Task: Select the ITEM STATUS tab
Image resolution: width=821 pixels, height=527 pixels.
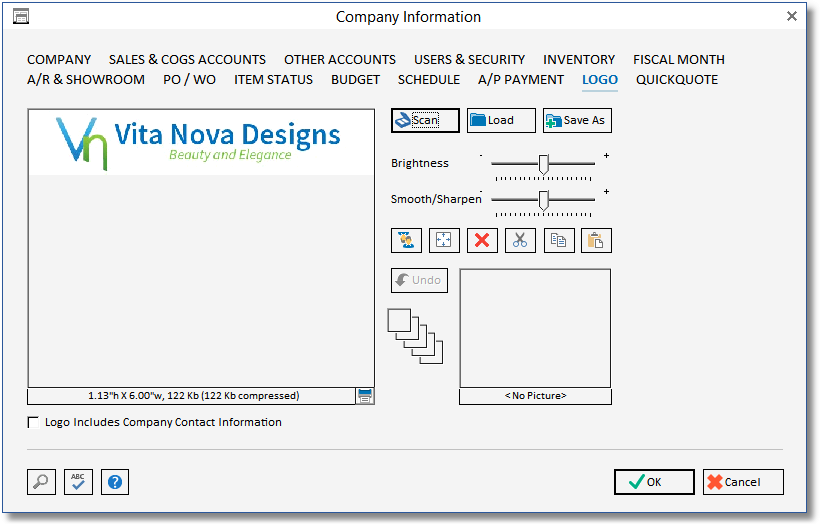Action: (273, 80)
